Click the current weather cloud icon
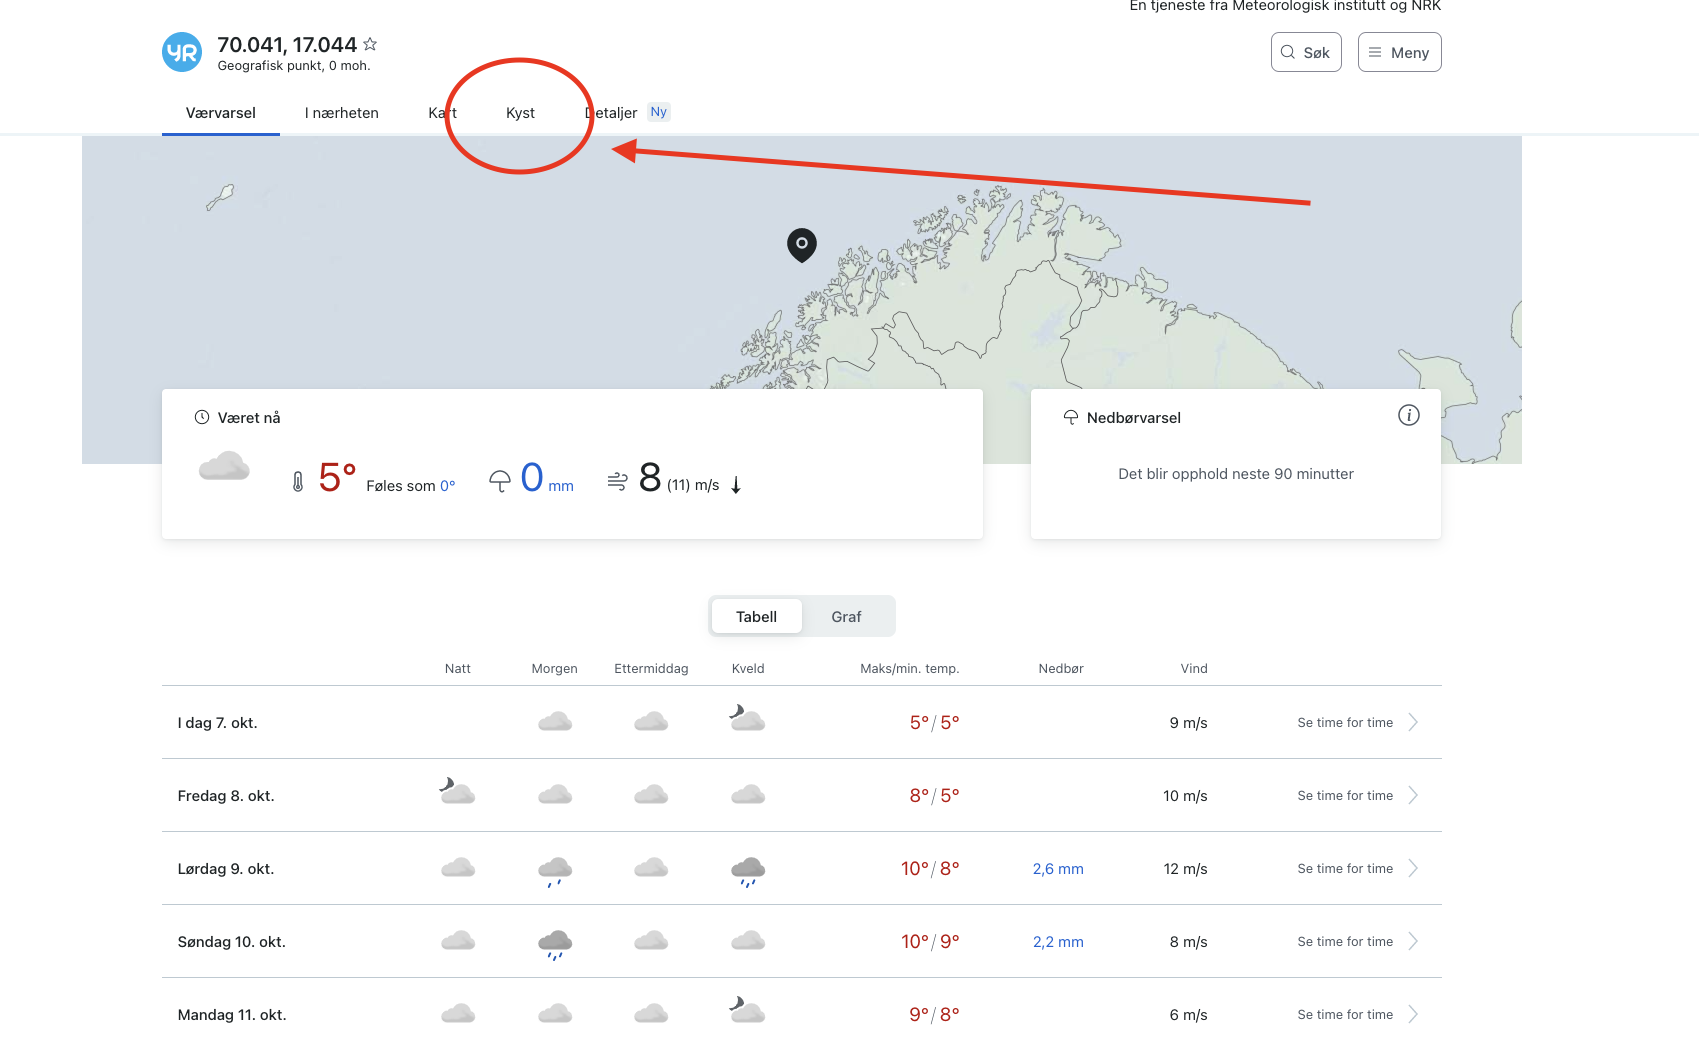This screenshot has height=1050, width=1699. point(224,467)
